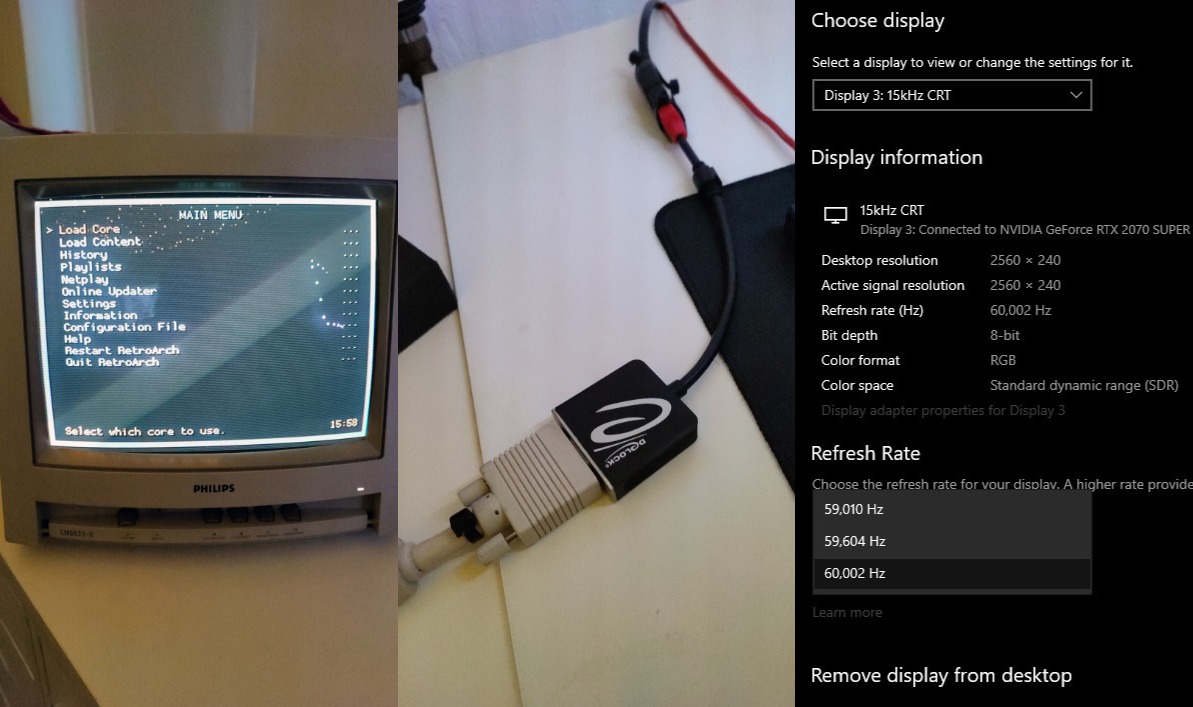Click the Bit depth value 8-bit

1004,336
